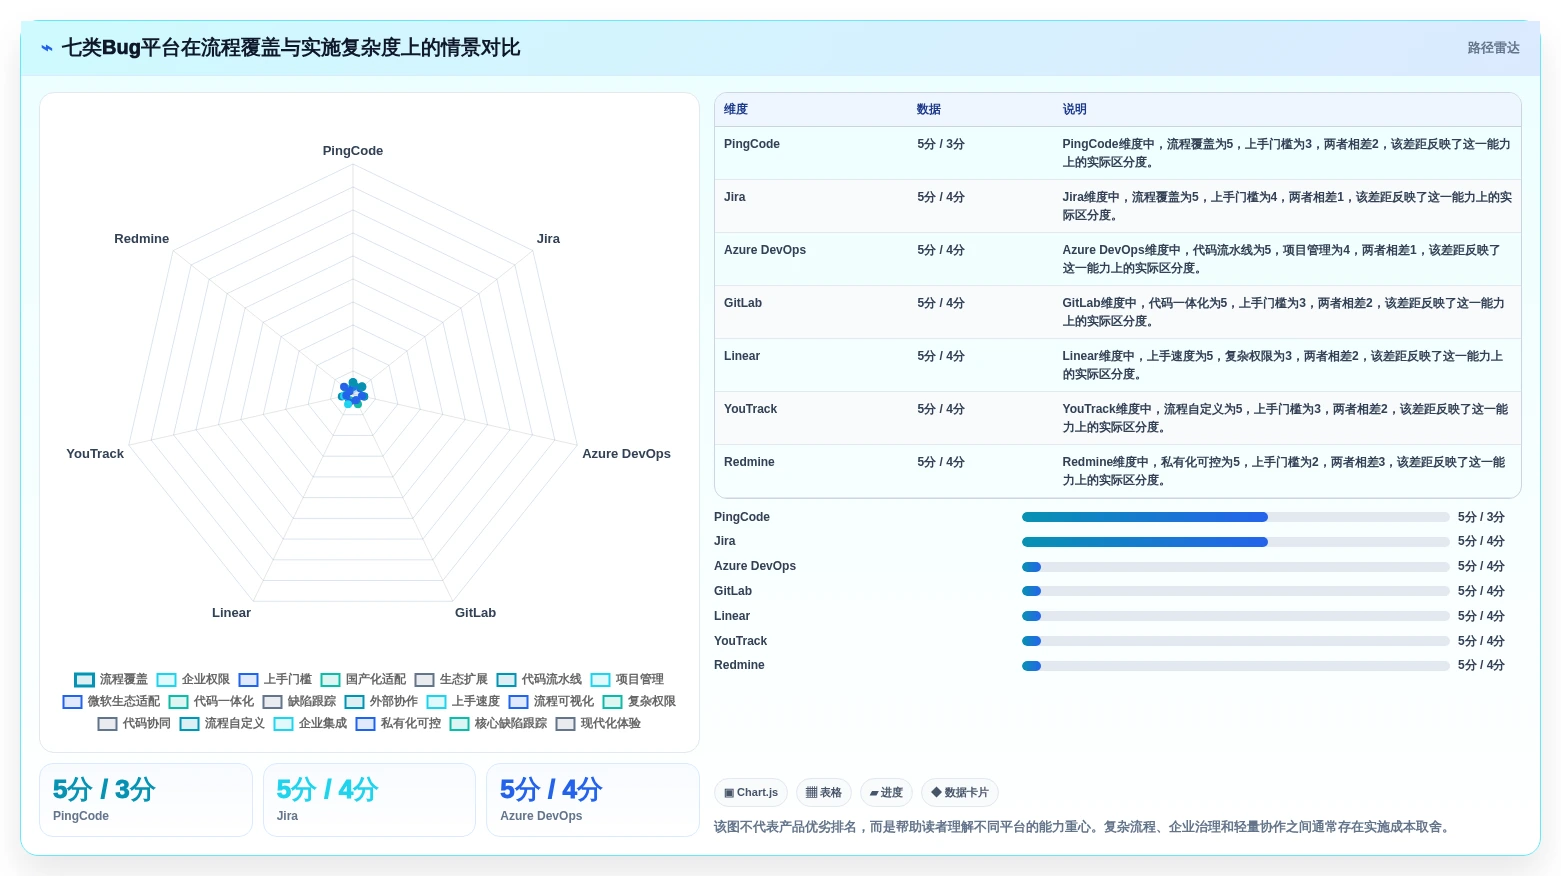Select the Linear table row
The height and width of the screenshot is (876, 1561).
tap(1118, 365)
